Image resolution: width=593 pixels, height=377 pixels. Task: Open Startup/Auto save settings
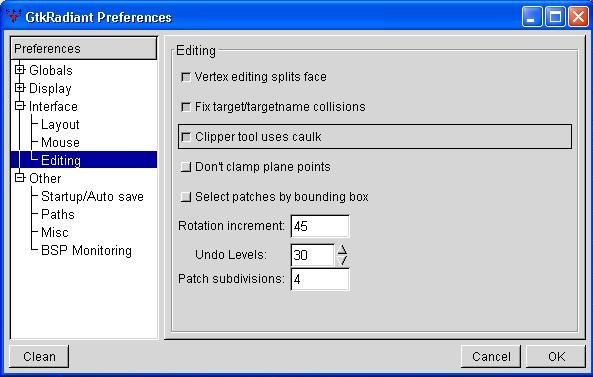pyautogui.click(x=92, y=197)
